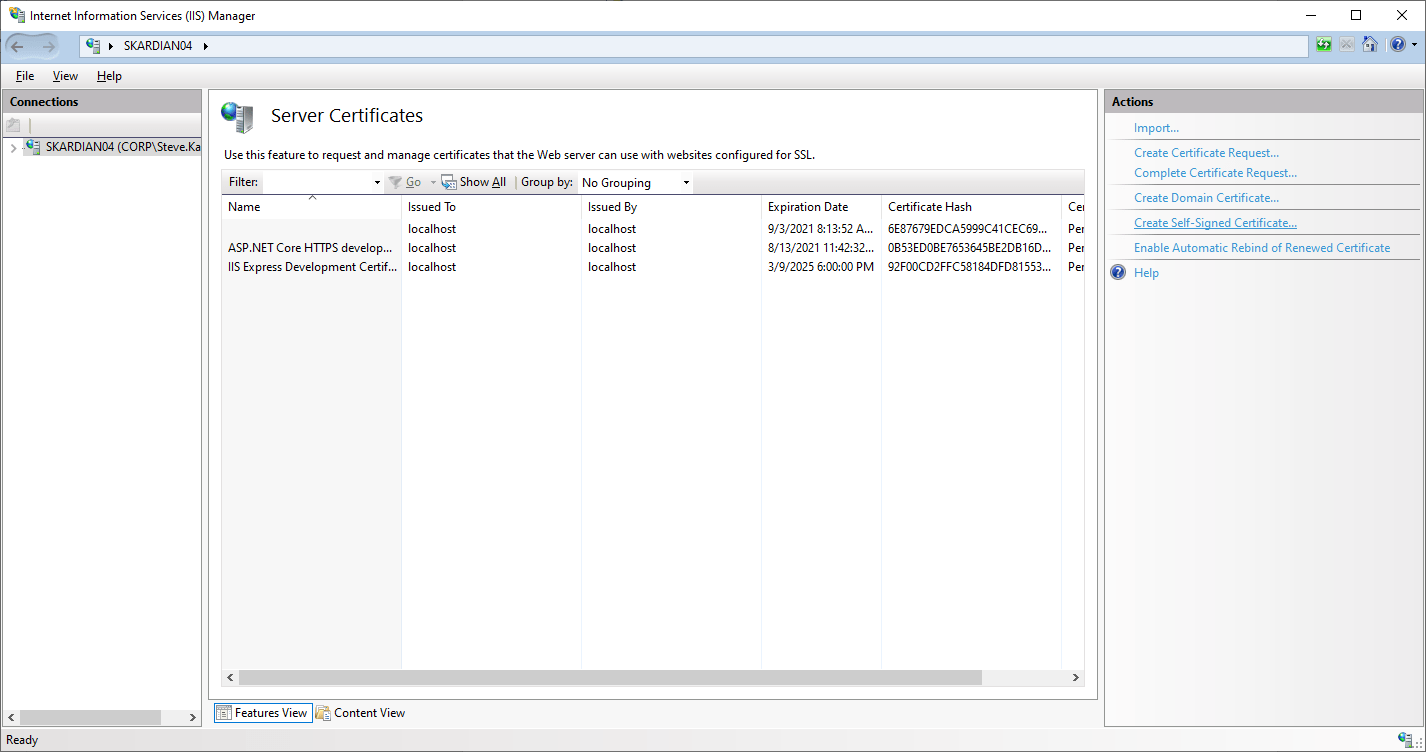Click Create Domain Certificate... link

point(1206,198)
